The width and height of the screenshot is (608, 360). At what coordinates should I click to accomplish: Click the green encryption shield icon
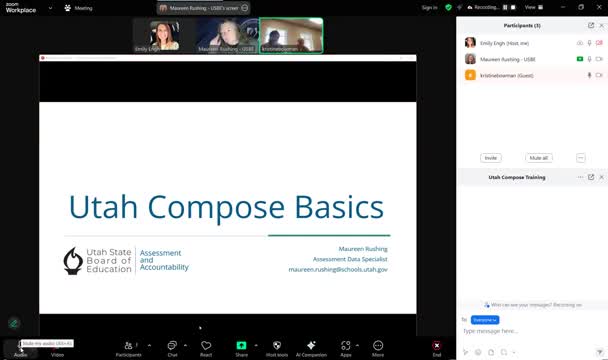449,7
